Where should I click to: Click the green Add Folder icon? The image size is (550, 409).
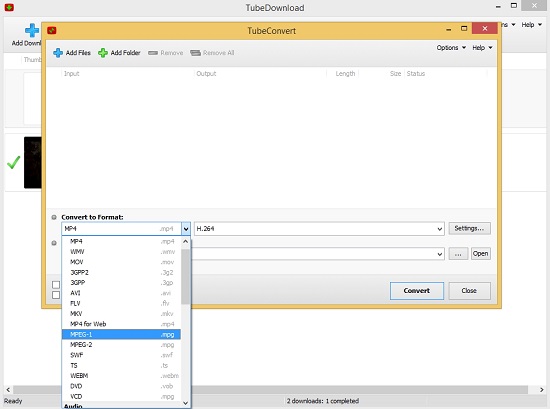(103, 53)
